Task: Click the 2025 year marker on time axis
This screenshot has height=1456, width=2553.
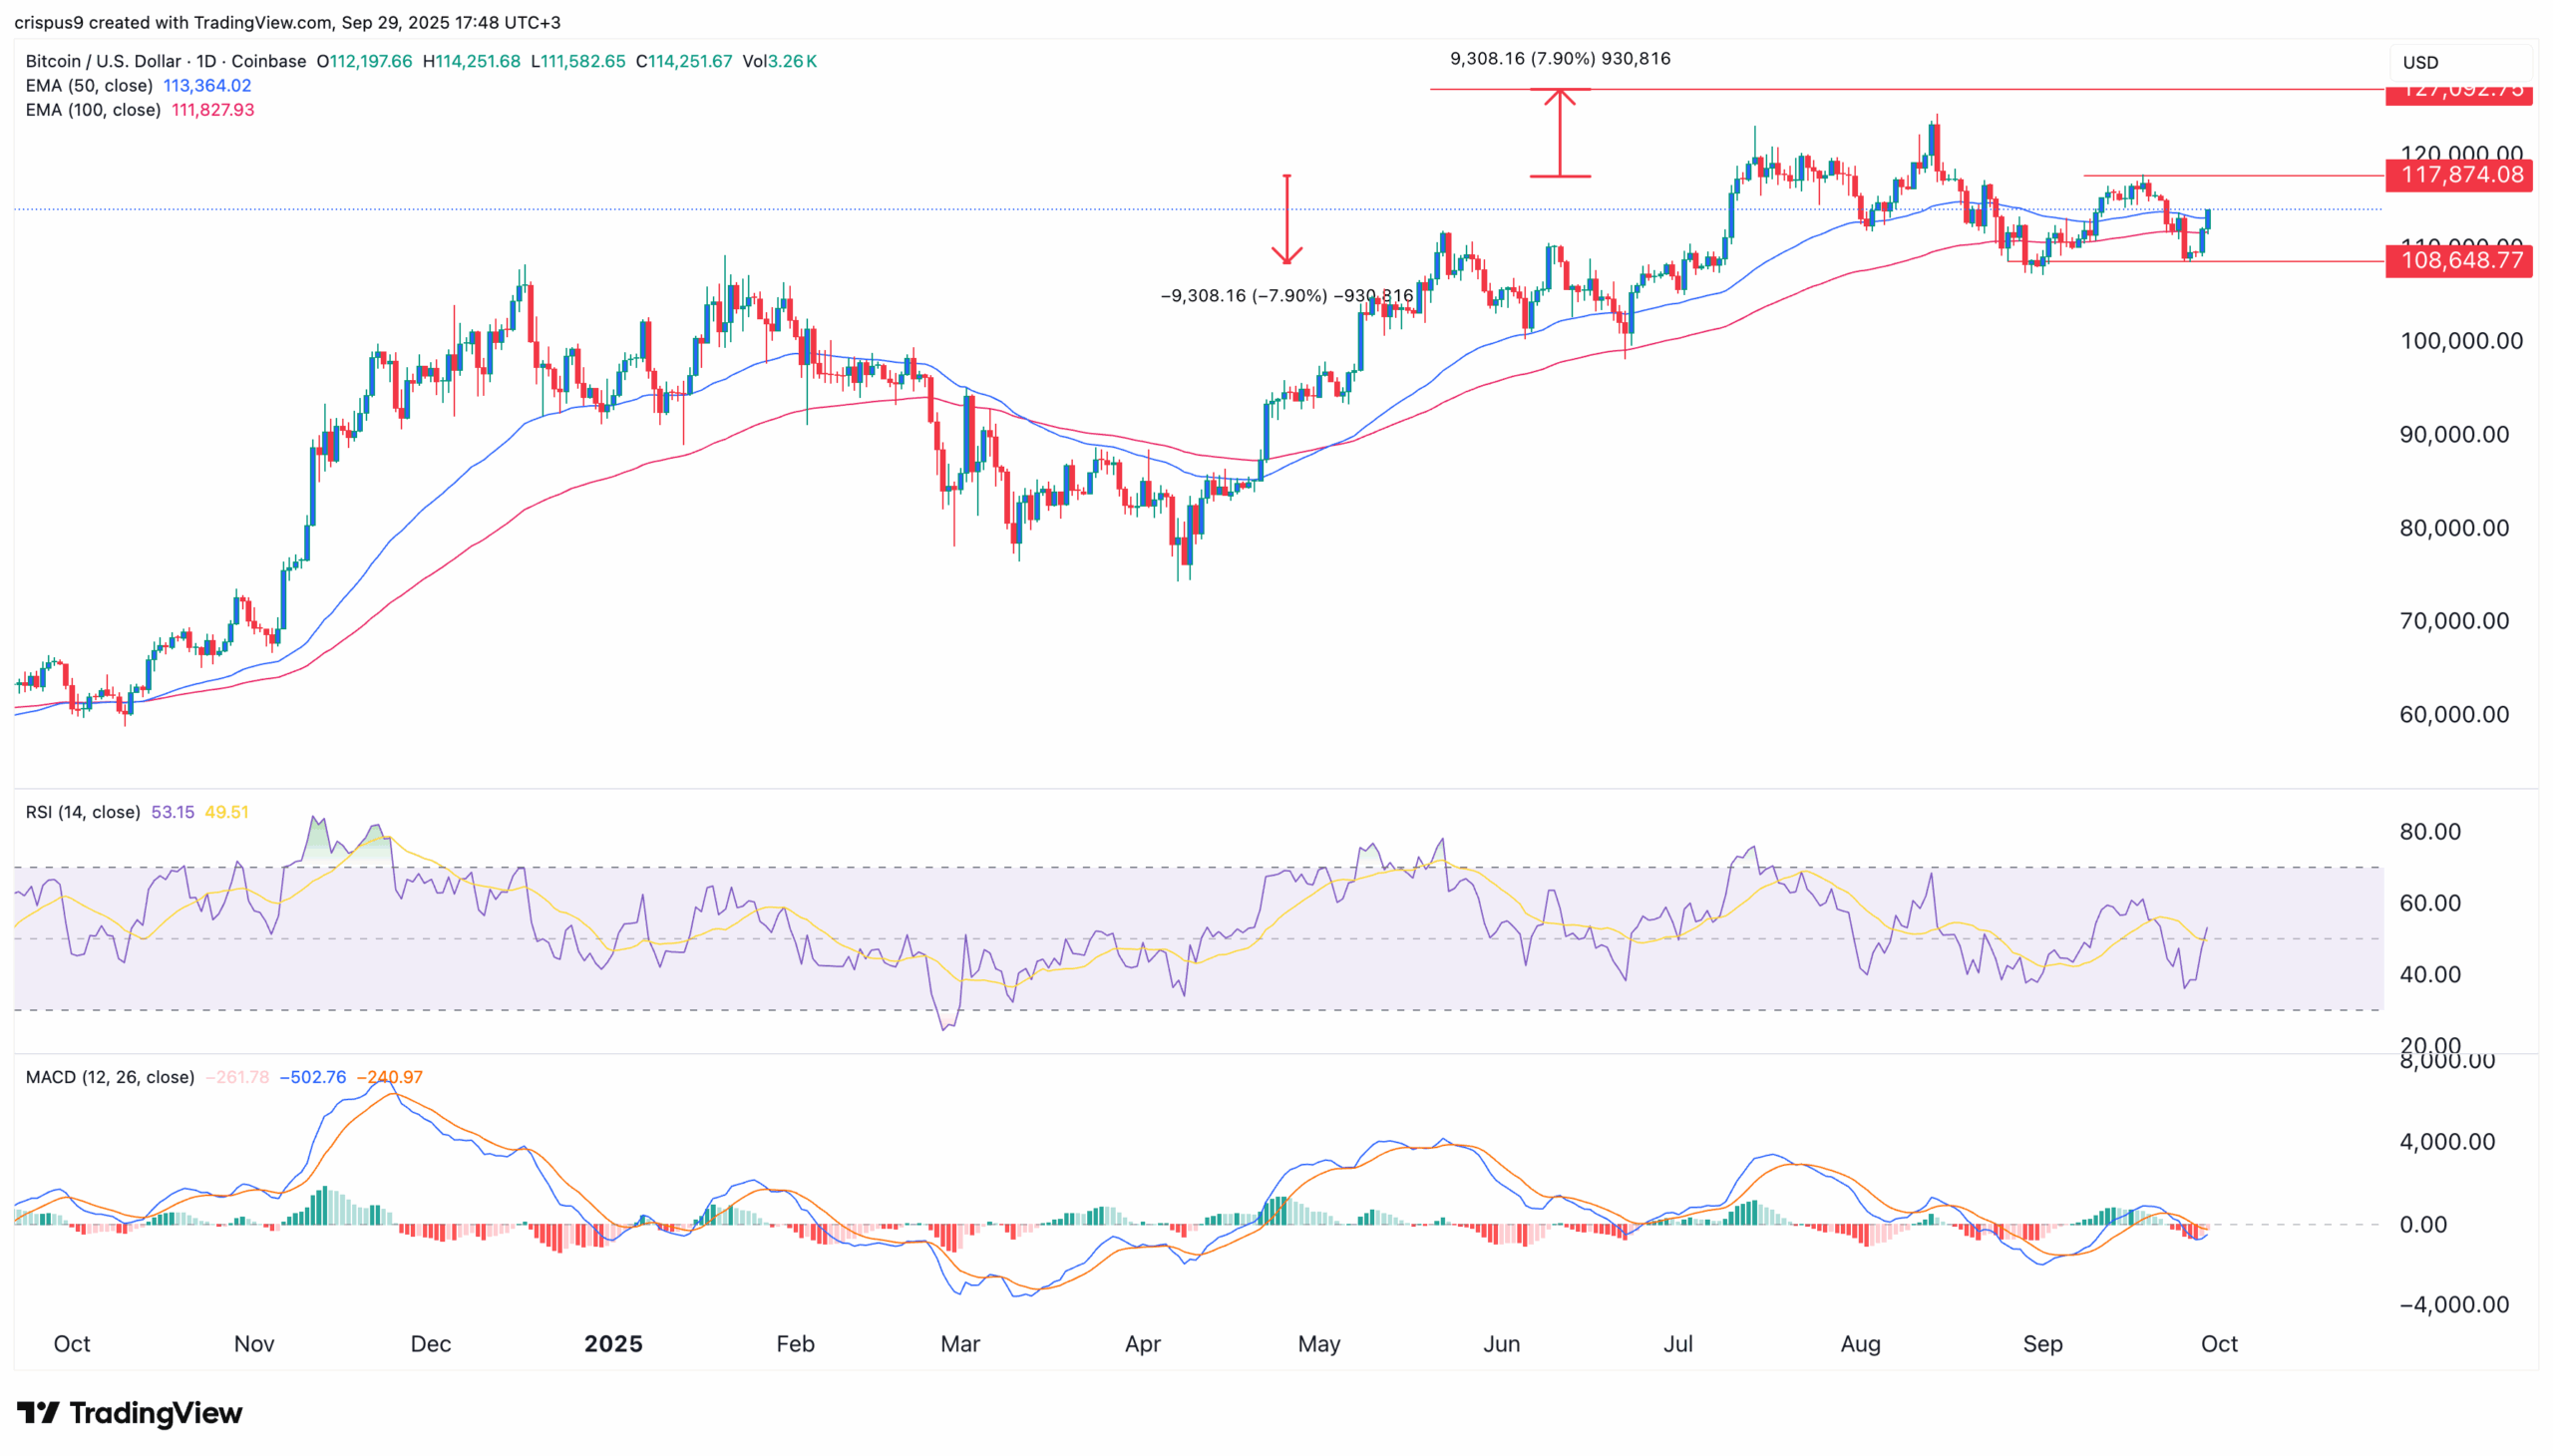Action: coord(613,1343)
